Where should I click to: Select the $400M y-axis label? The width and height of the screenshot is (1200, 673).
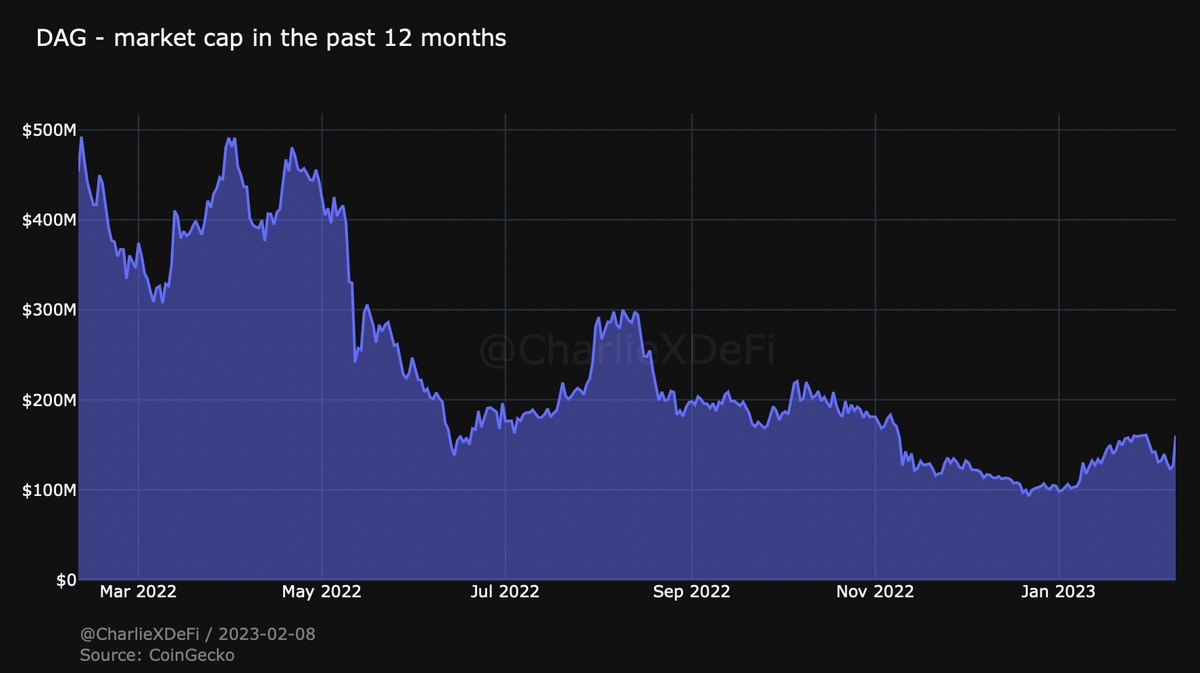point(47,220)
